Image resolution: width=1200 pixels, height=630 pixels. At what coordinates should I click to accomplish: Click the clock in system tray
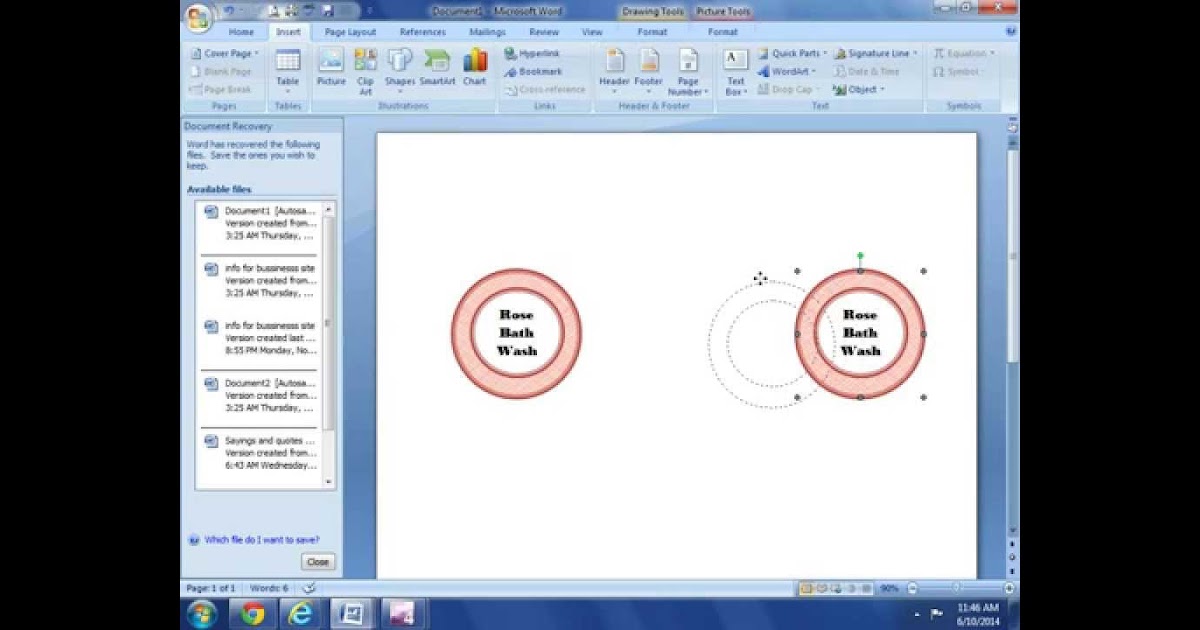(x=977, y=614)
